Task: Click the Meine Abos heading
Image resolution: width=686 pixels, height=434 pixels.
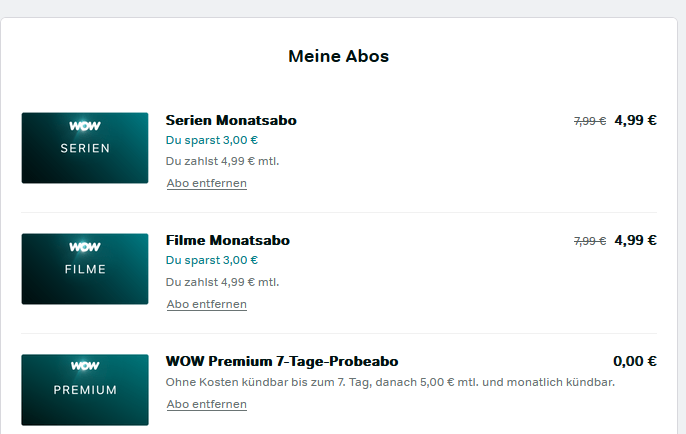Action: point(339,56)
